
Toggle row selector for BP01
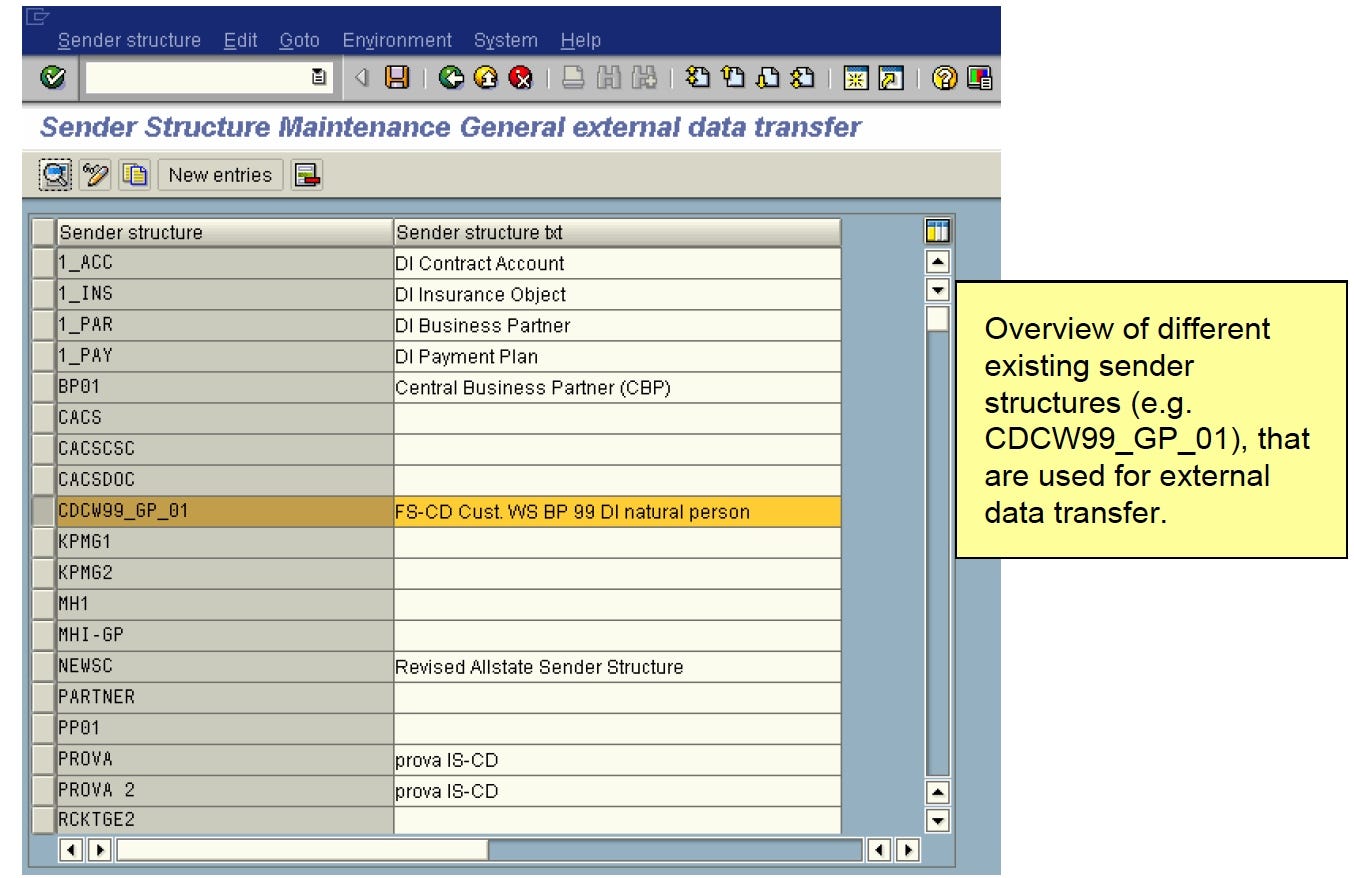pos(43,388)
